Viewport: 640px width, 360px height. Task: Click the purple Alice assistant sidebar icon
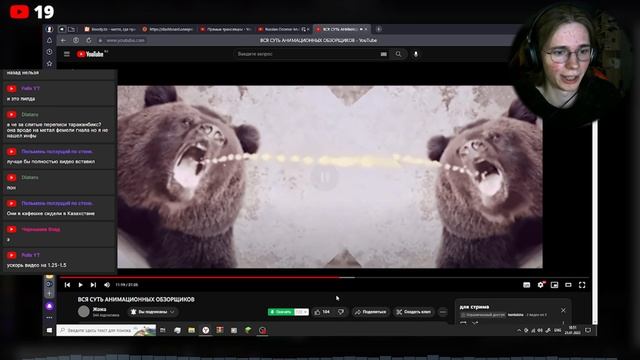coord(49,306)
